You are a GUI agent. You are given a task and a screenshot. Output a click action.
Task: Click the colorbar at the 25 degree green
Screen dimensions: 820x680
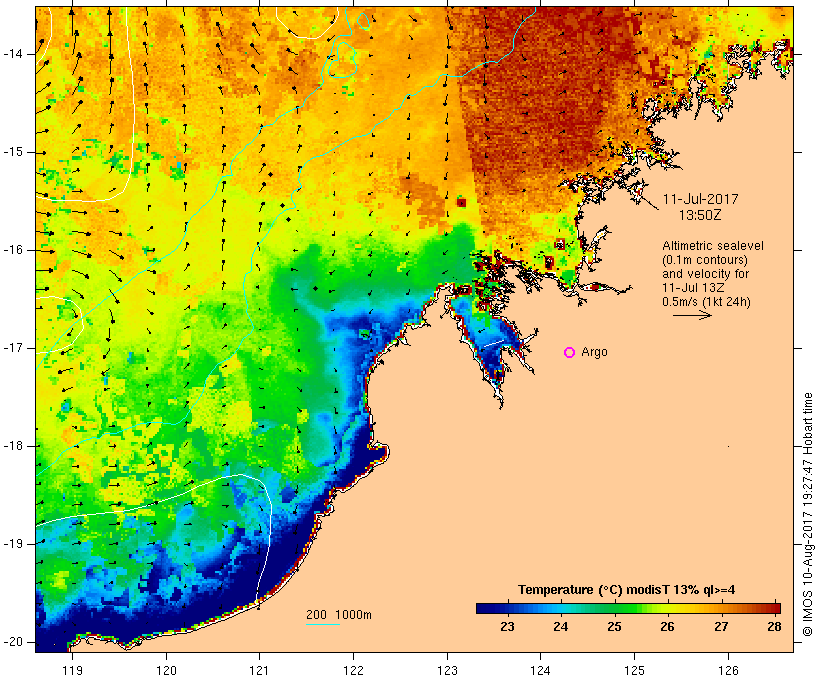click(x=614, y=608)
